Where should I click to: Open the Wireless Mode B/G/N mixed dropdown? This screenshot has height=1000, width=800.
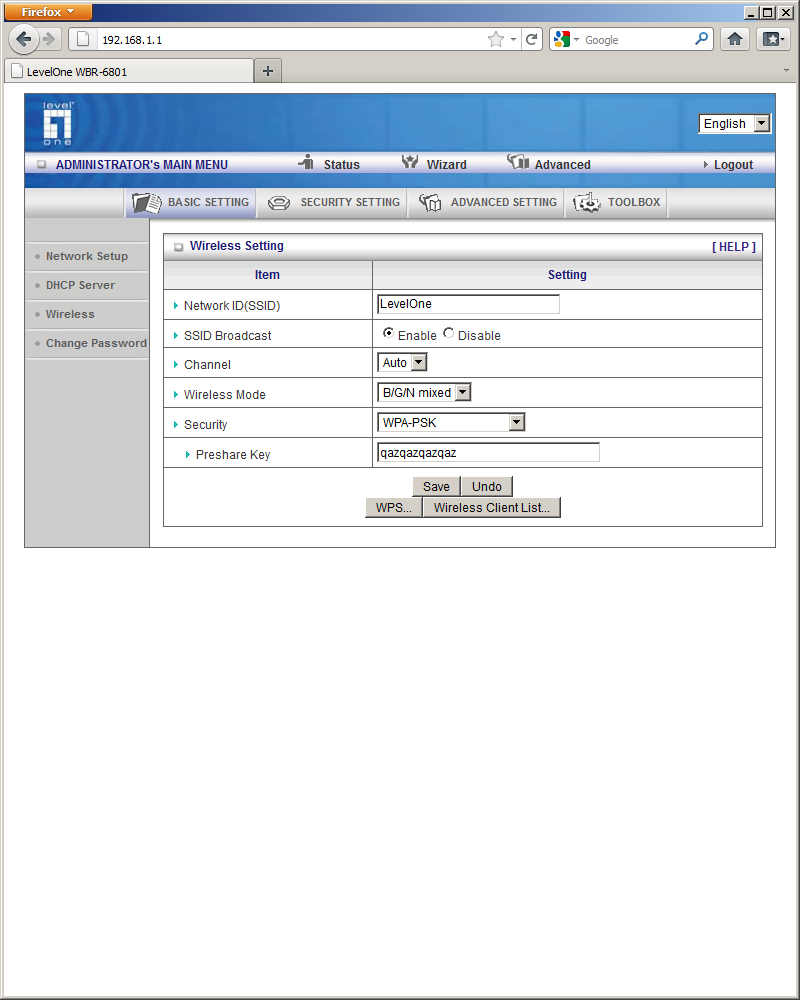coord(424,393)
